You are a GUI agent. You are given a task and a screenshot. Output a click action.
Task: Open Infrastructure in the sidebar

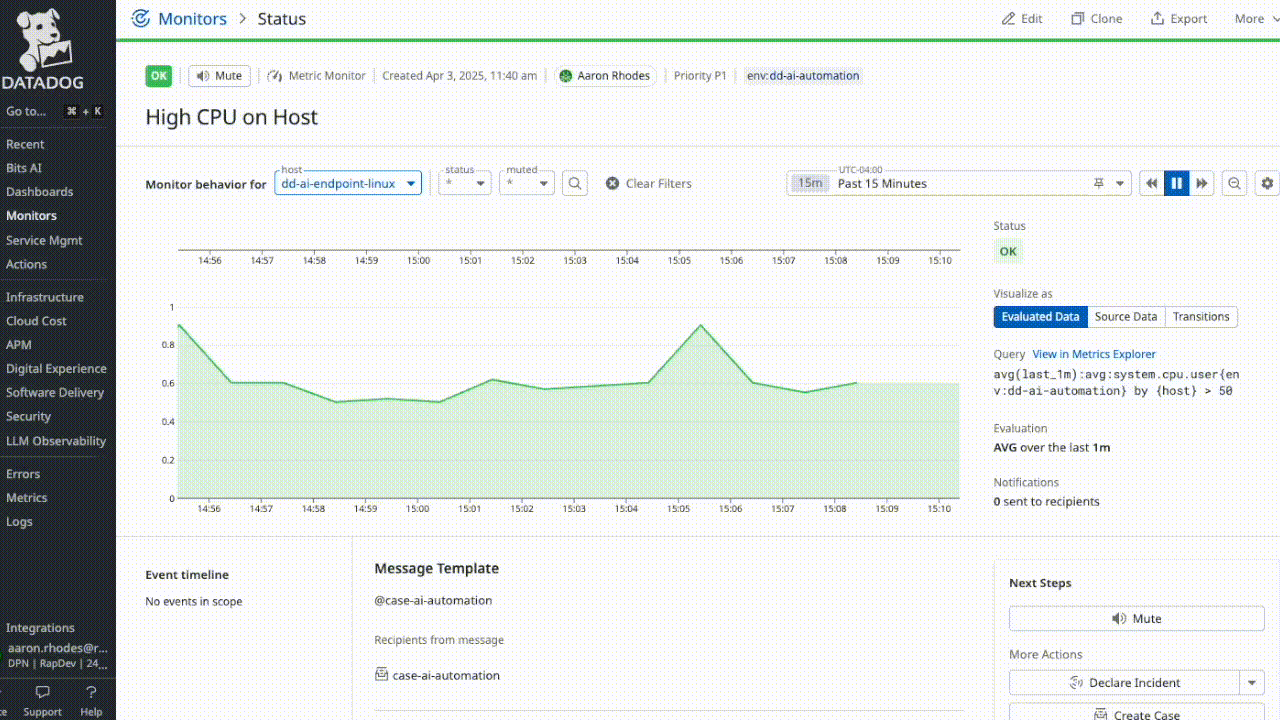[45, 297]
